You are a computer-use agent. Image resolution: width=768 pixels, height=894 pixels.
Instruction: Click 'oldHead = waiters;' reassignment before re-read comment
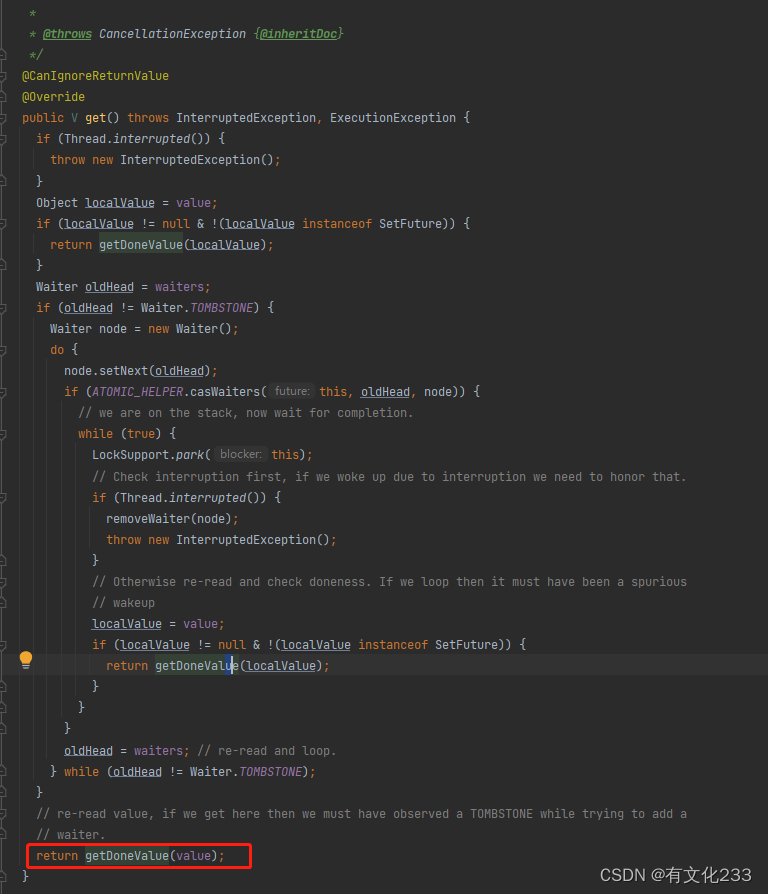(x=127, y=751)
